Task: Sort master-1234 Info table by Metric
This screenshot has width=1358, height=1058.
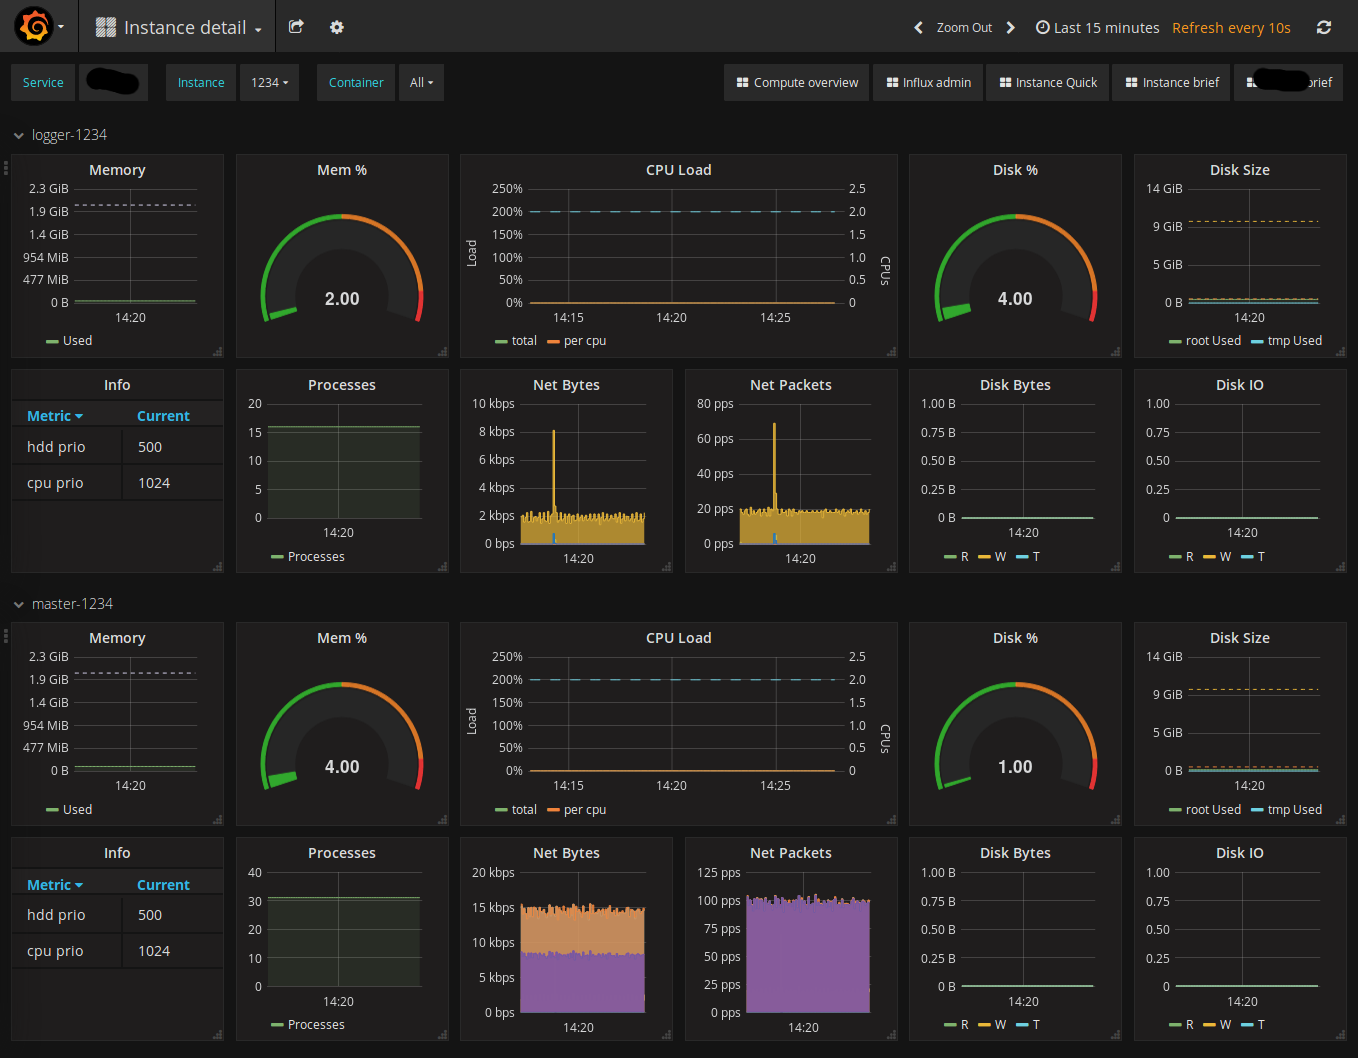Action: click(55, 885)
